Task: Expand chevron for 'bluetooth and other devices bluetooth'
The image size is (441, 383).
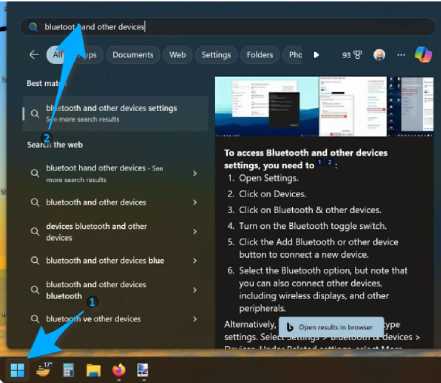Action: [x=195, y=290]
